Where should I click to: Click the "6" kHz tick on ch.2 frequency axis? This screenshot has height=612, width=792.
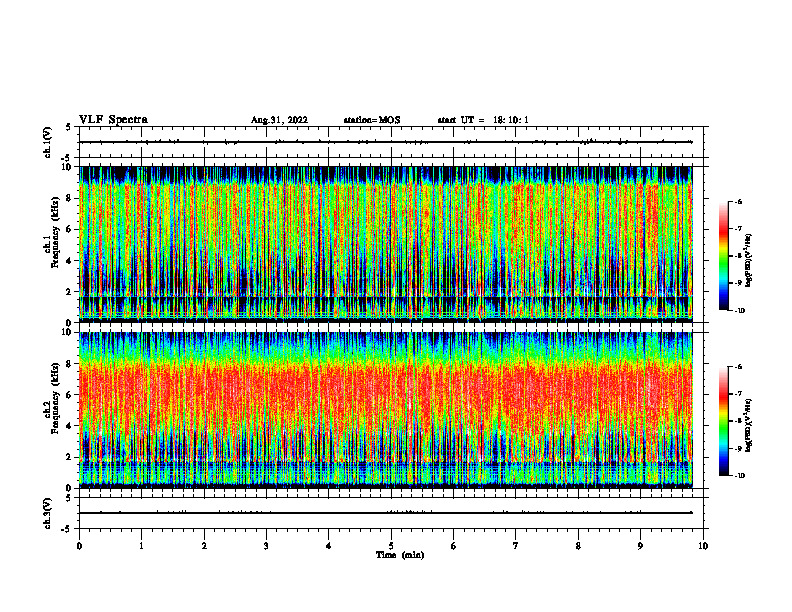coord(69,395)
